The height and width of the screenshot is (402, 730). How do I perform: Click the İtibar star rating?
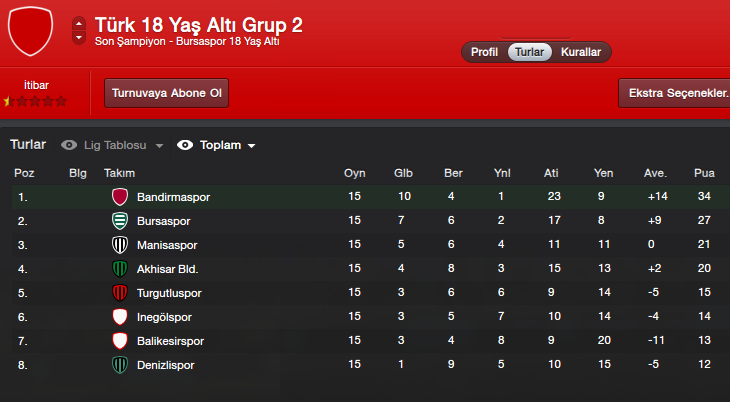[35, 101]
